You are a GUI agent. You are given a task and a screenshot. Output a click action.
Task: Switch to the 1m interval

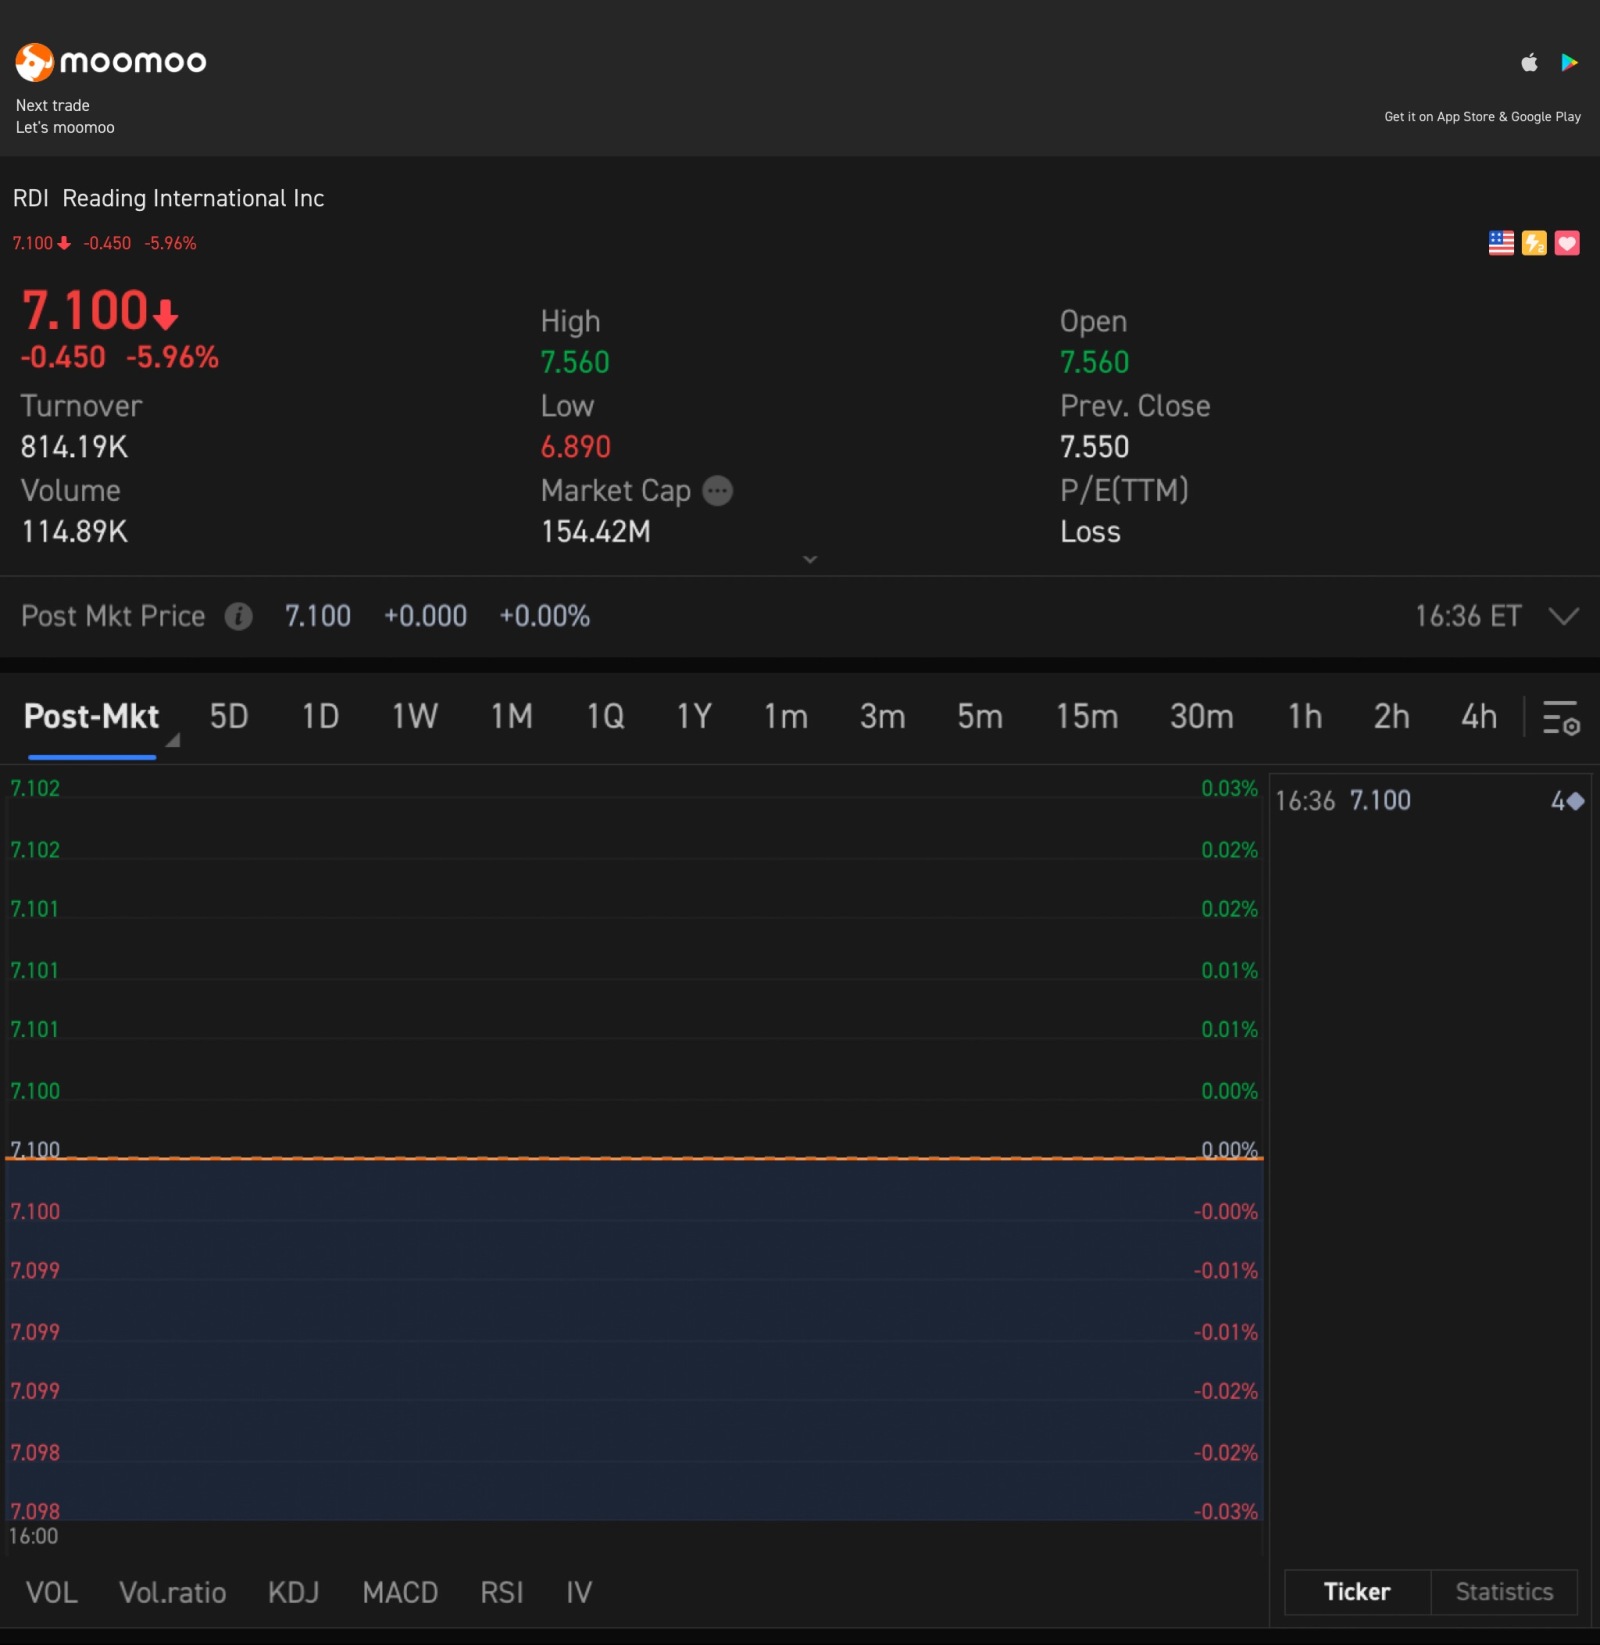(786, 717)
